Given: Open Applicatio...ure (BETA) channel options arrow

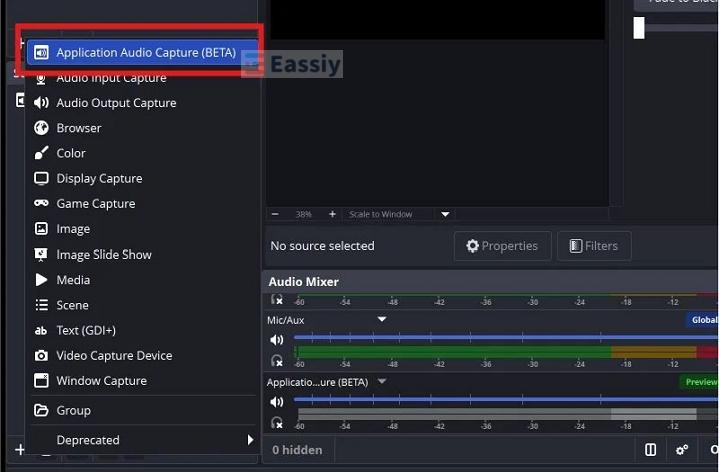Looking at the screenshot, I should pyautogui.click(x=382, y=381).
